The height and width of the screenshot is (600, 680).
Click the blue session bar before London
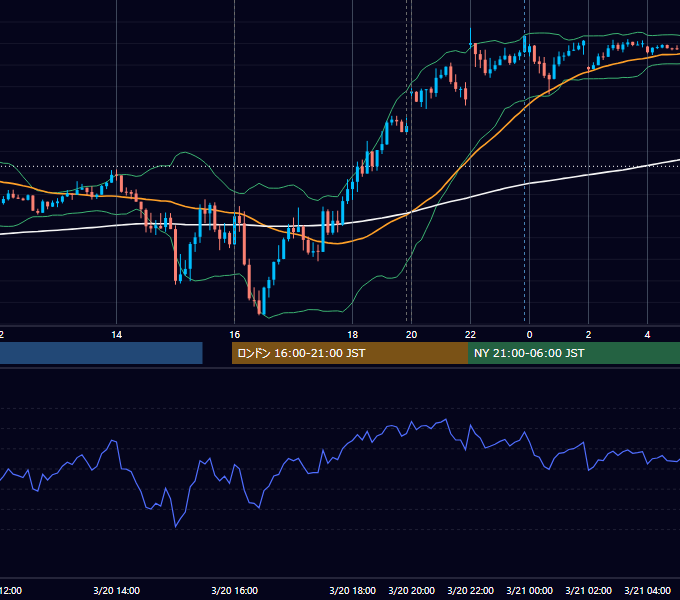[x=101, y=353]
